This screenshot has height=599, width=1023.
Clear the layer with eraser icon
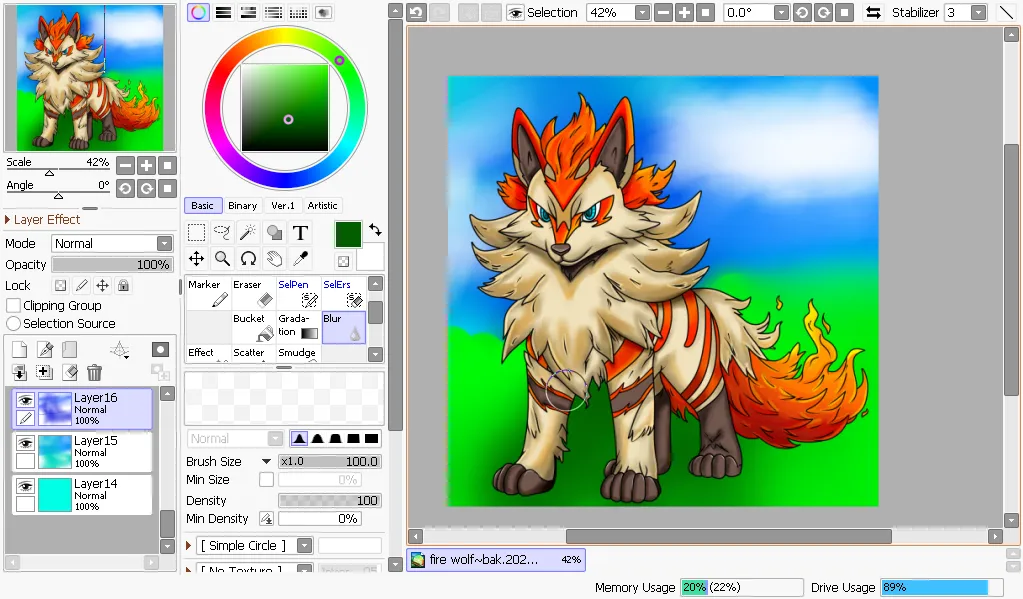pos(70,373)
